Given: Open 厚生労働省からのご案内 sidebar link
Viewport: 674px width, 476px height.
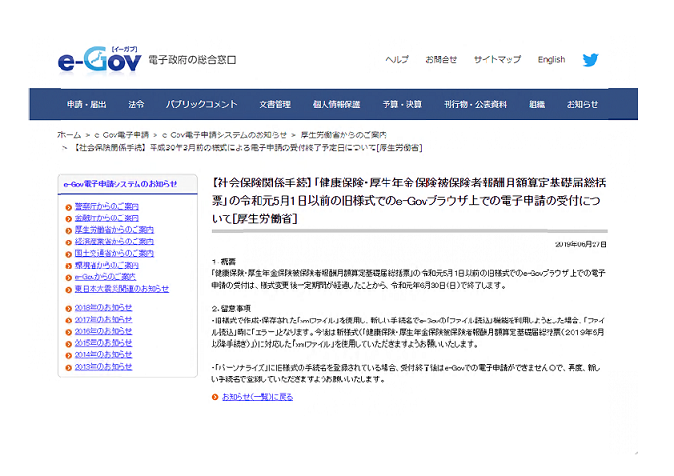Looking at the screenshot, I should 114,229.
